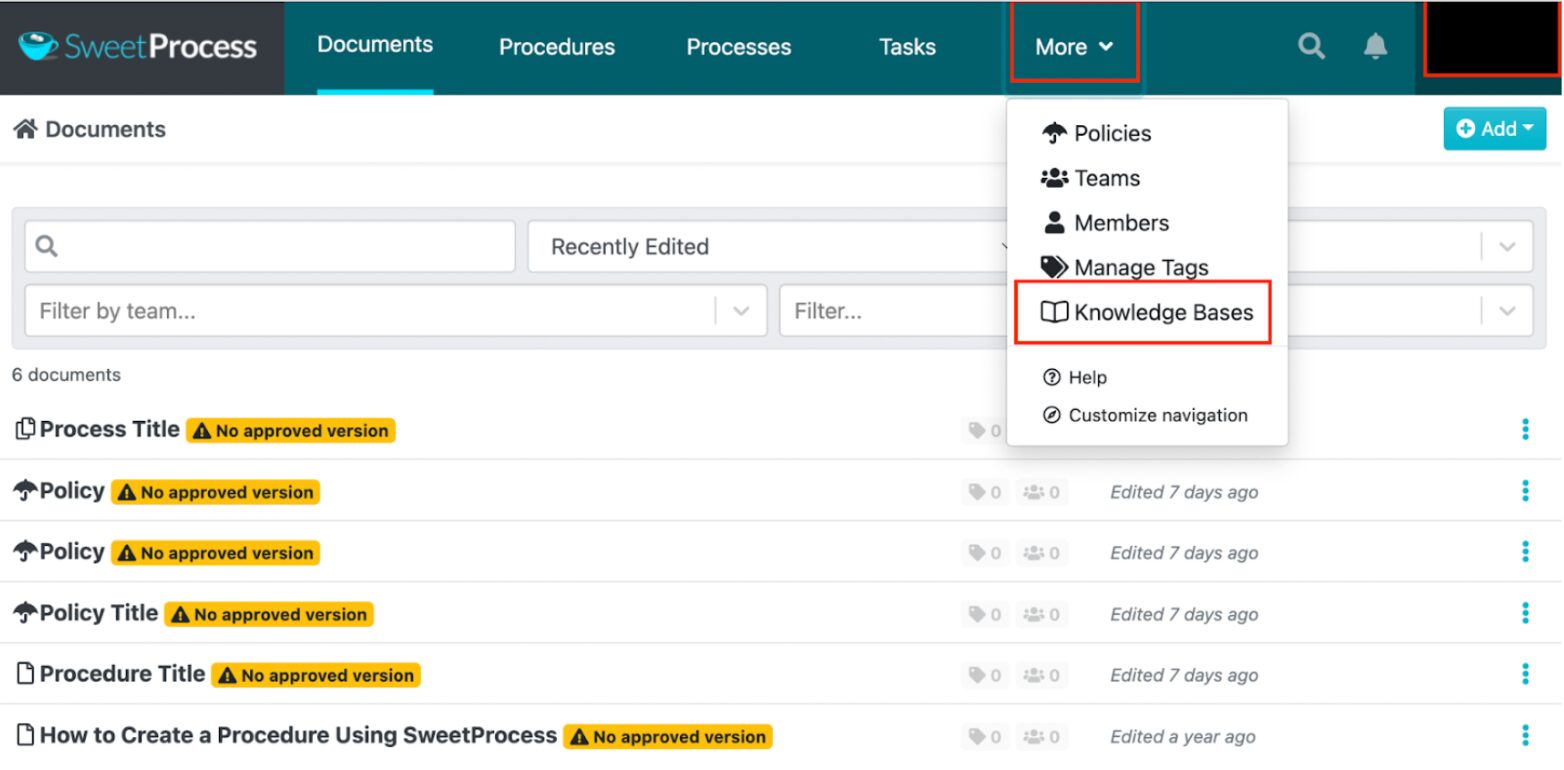Click page icon of Procedure Title document
1564x770 pixels.
click(x=26, y=674)
